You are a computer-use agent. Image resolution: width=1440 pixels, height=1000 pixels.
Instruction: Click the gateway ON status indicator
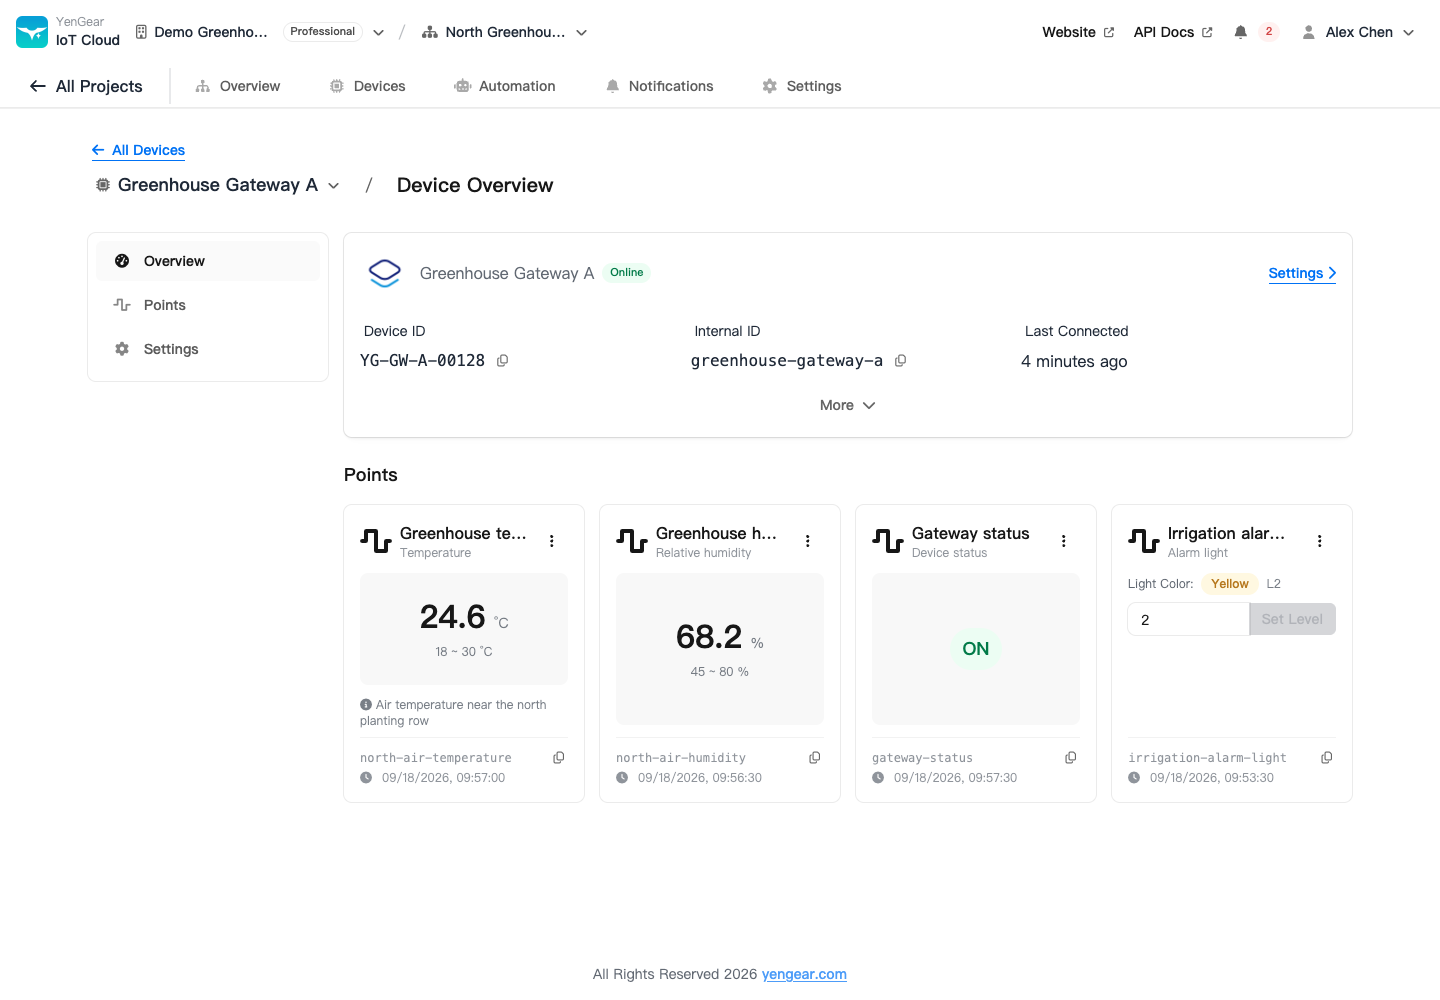coord(976,649)
